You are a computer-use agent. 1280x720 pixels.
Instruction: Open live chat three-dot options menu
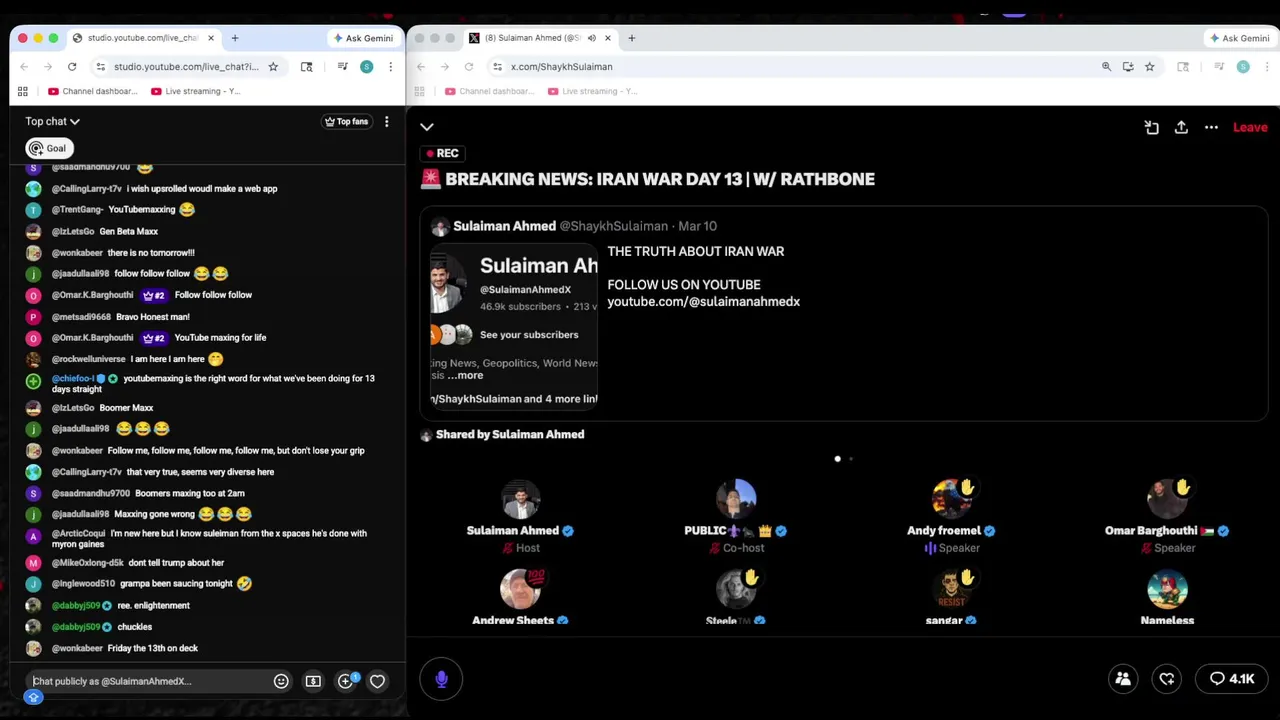[x=386, y=122]
